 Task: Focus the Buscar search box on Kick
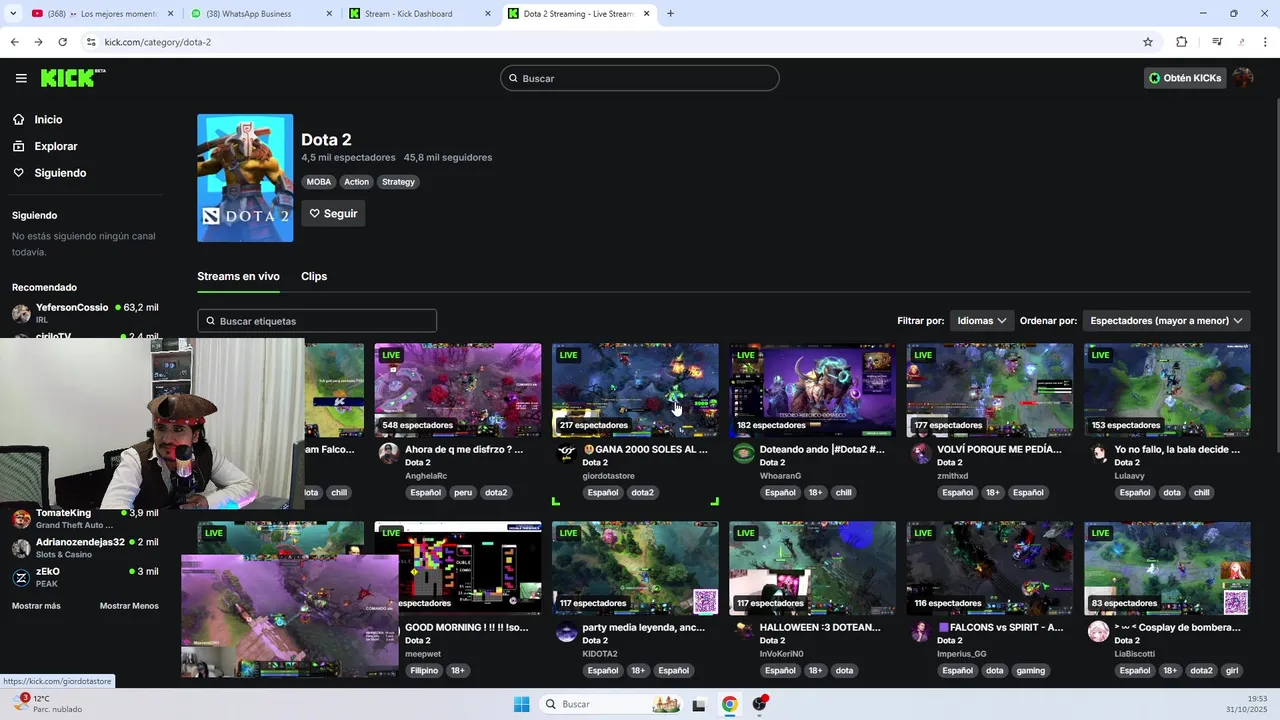click(640, 78)
